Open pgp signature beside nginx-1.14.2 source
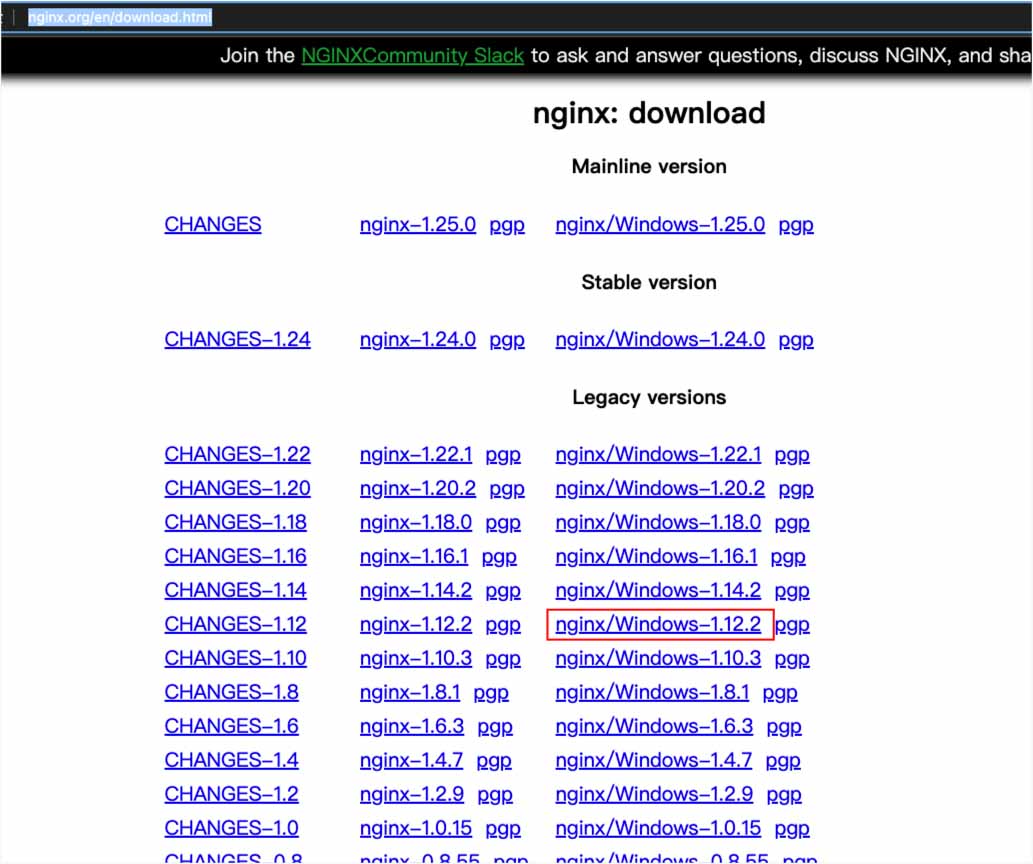1033x864 pixels. coord(503,592)
